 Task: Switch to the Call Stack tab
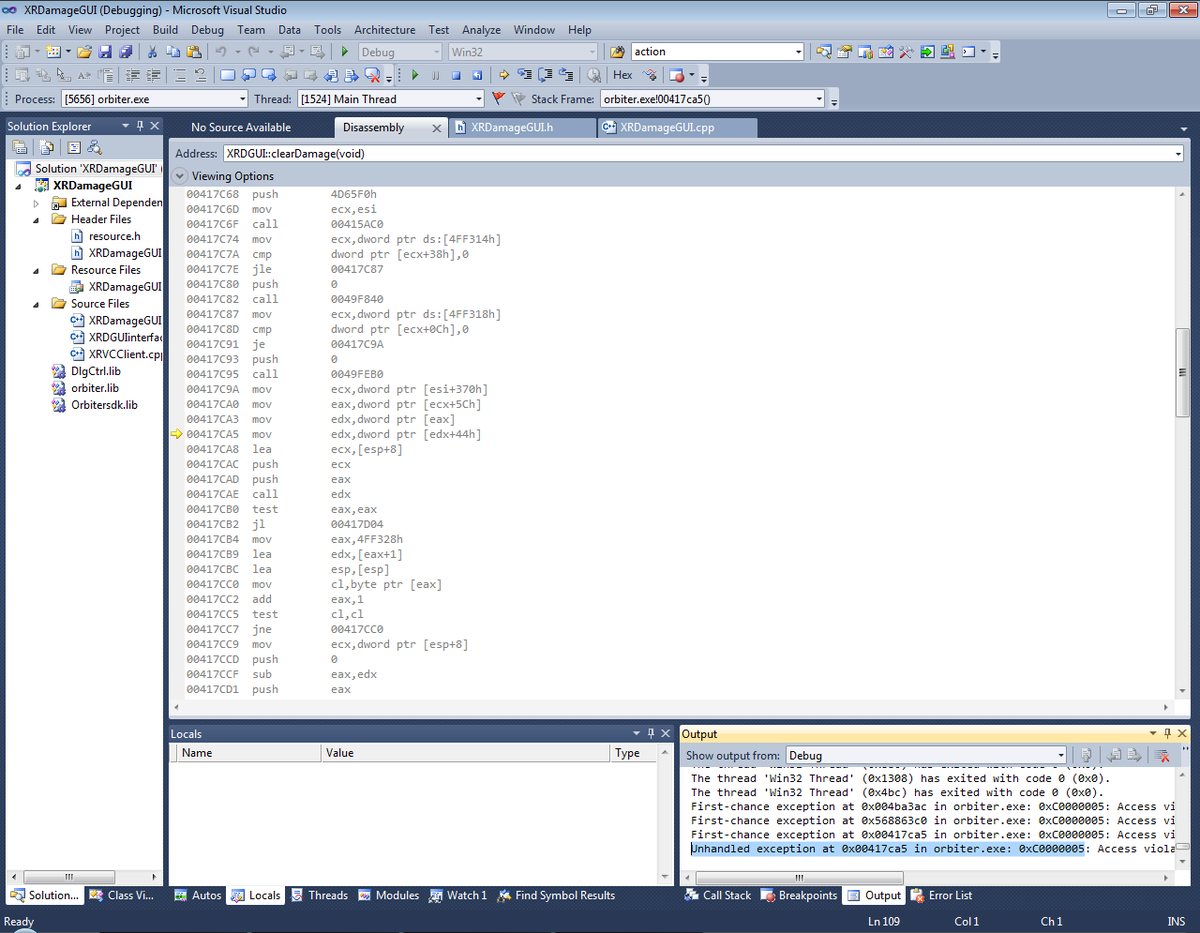717,895
